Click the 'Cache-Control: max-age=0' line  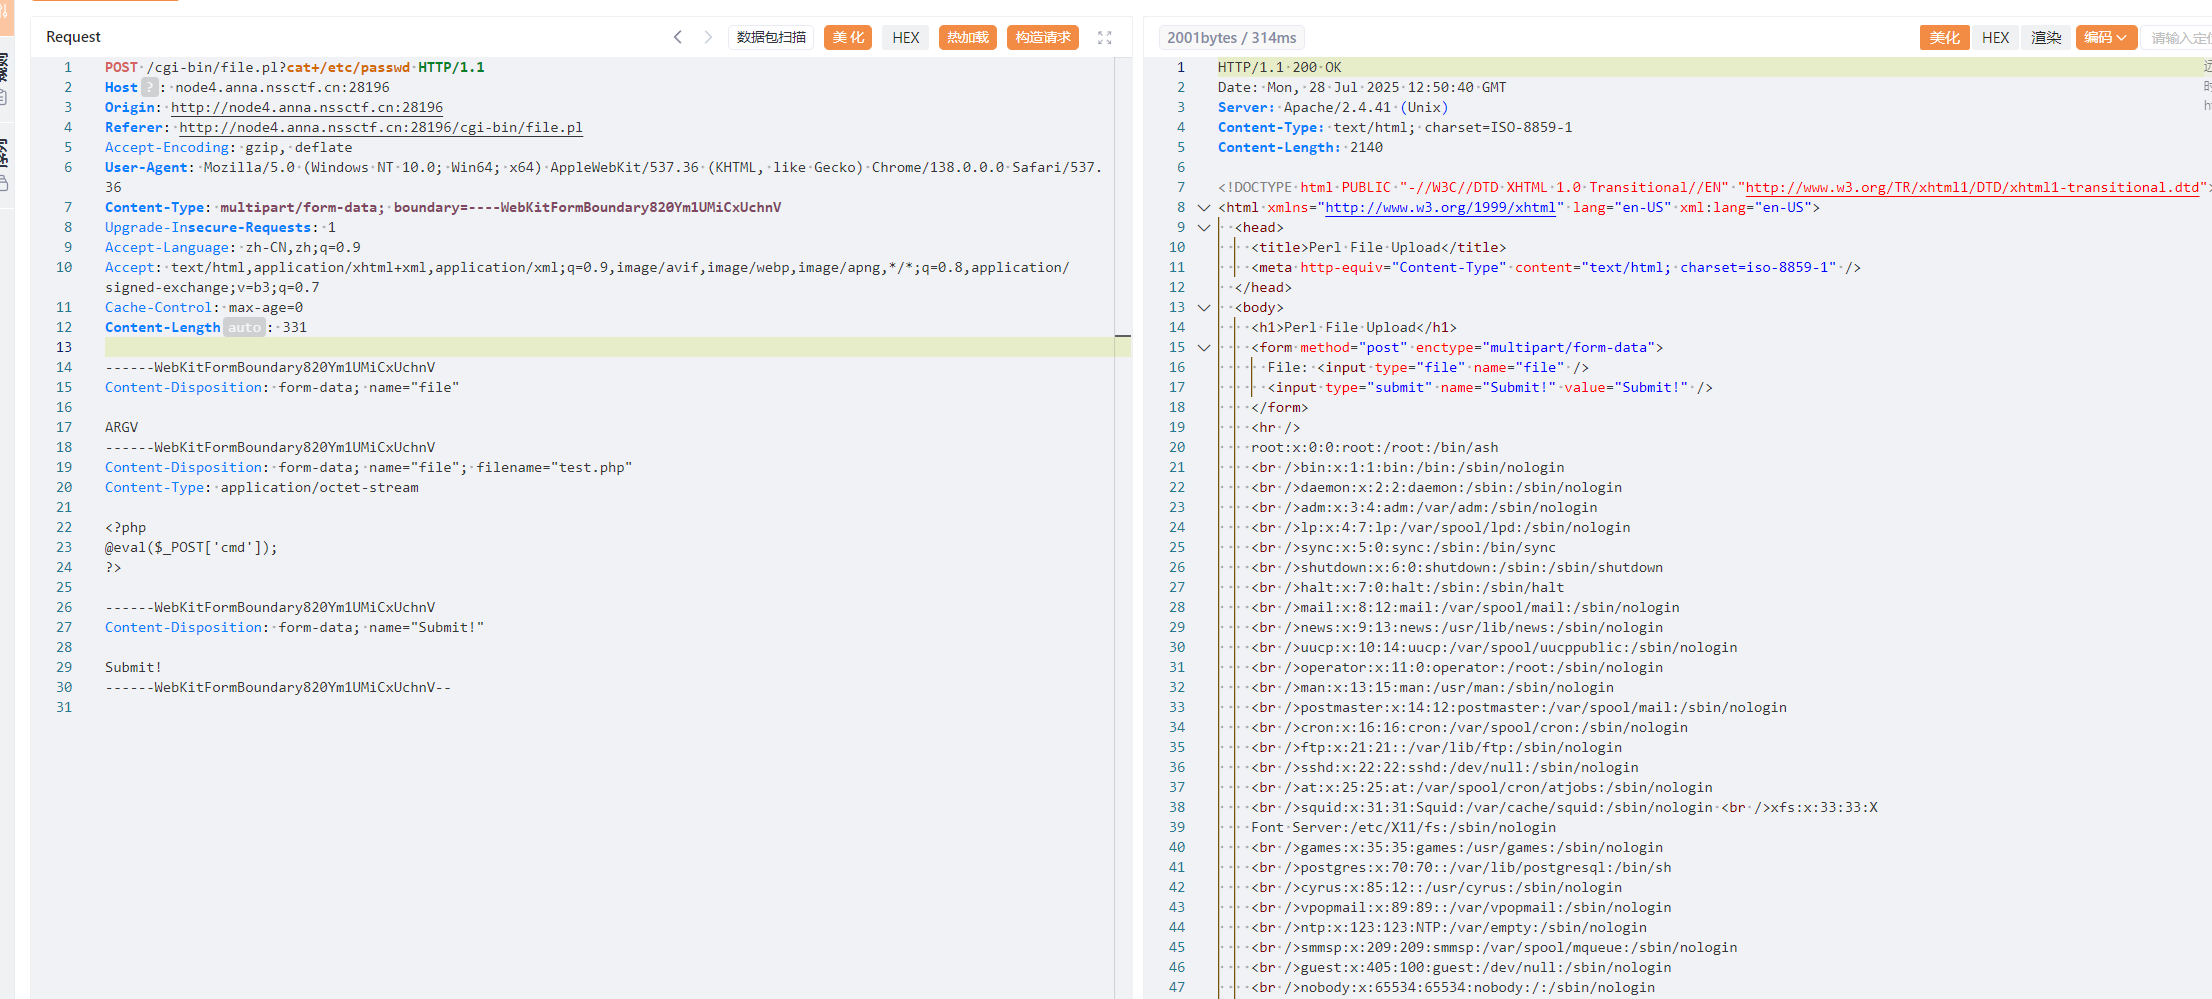pyautogui.click(x=204, y=307)
